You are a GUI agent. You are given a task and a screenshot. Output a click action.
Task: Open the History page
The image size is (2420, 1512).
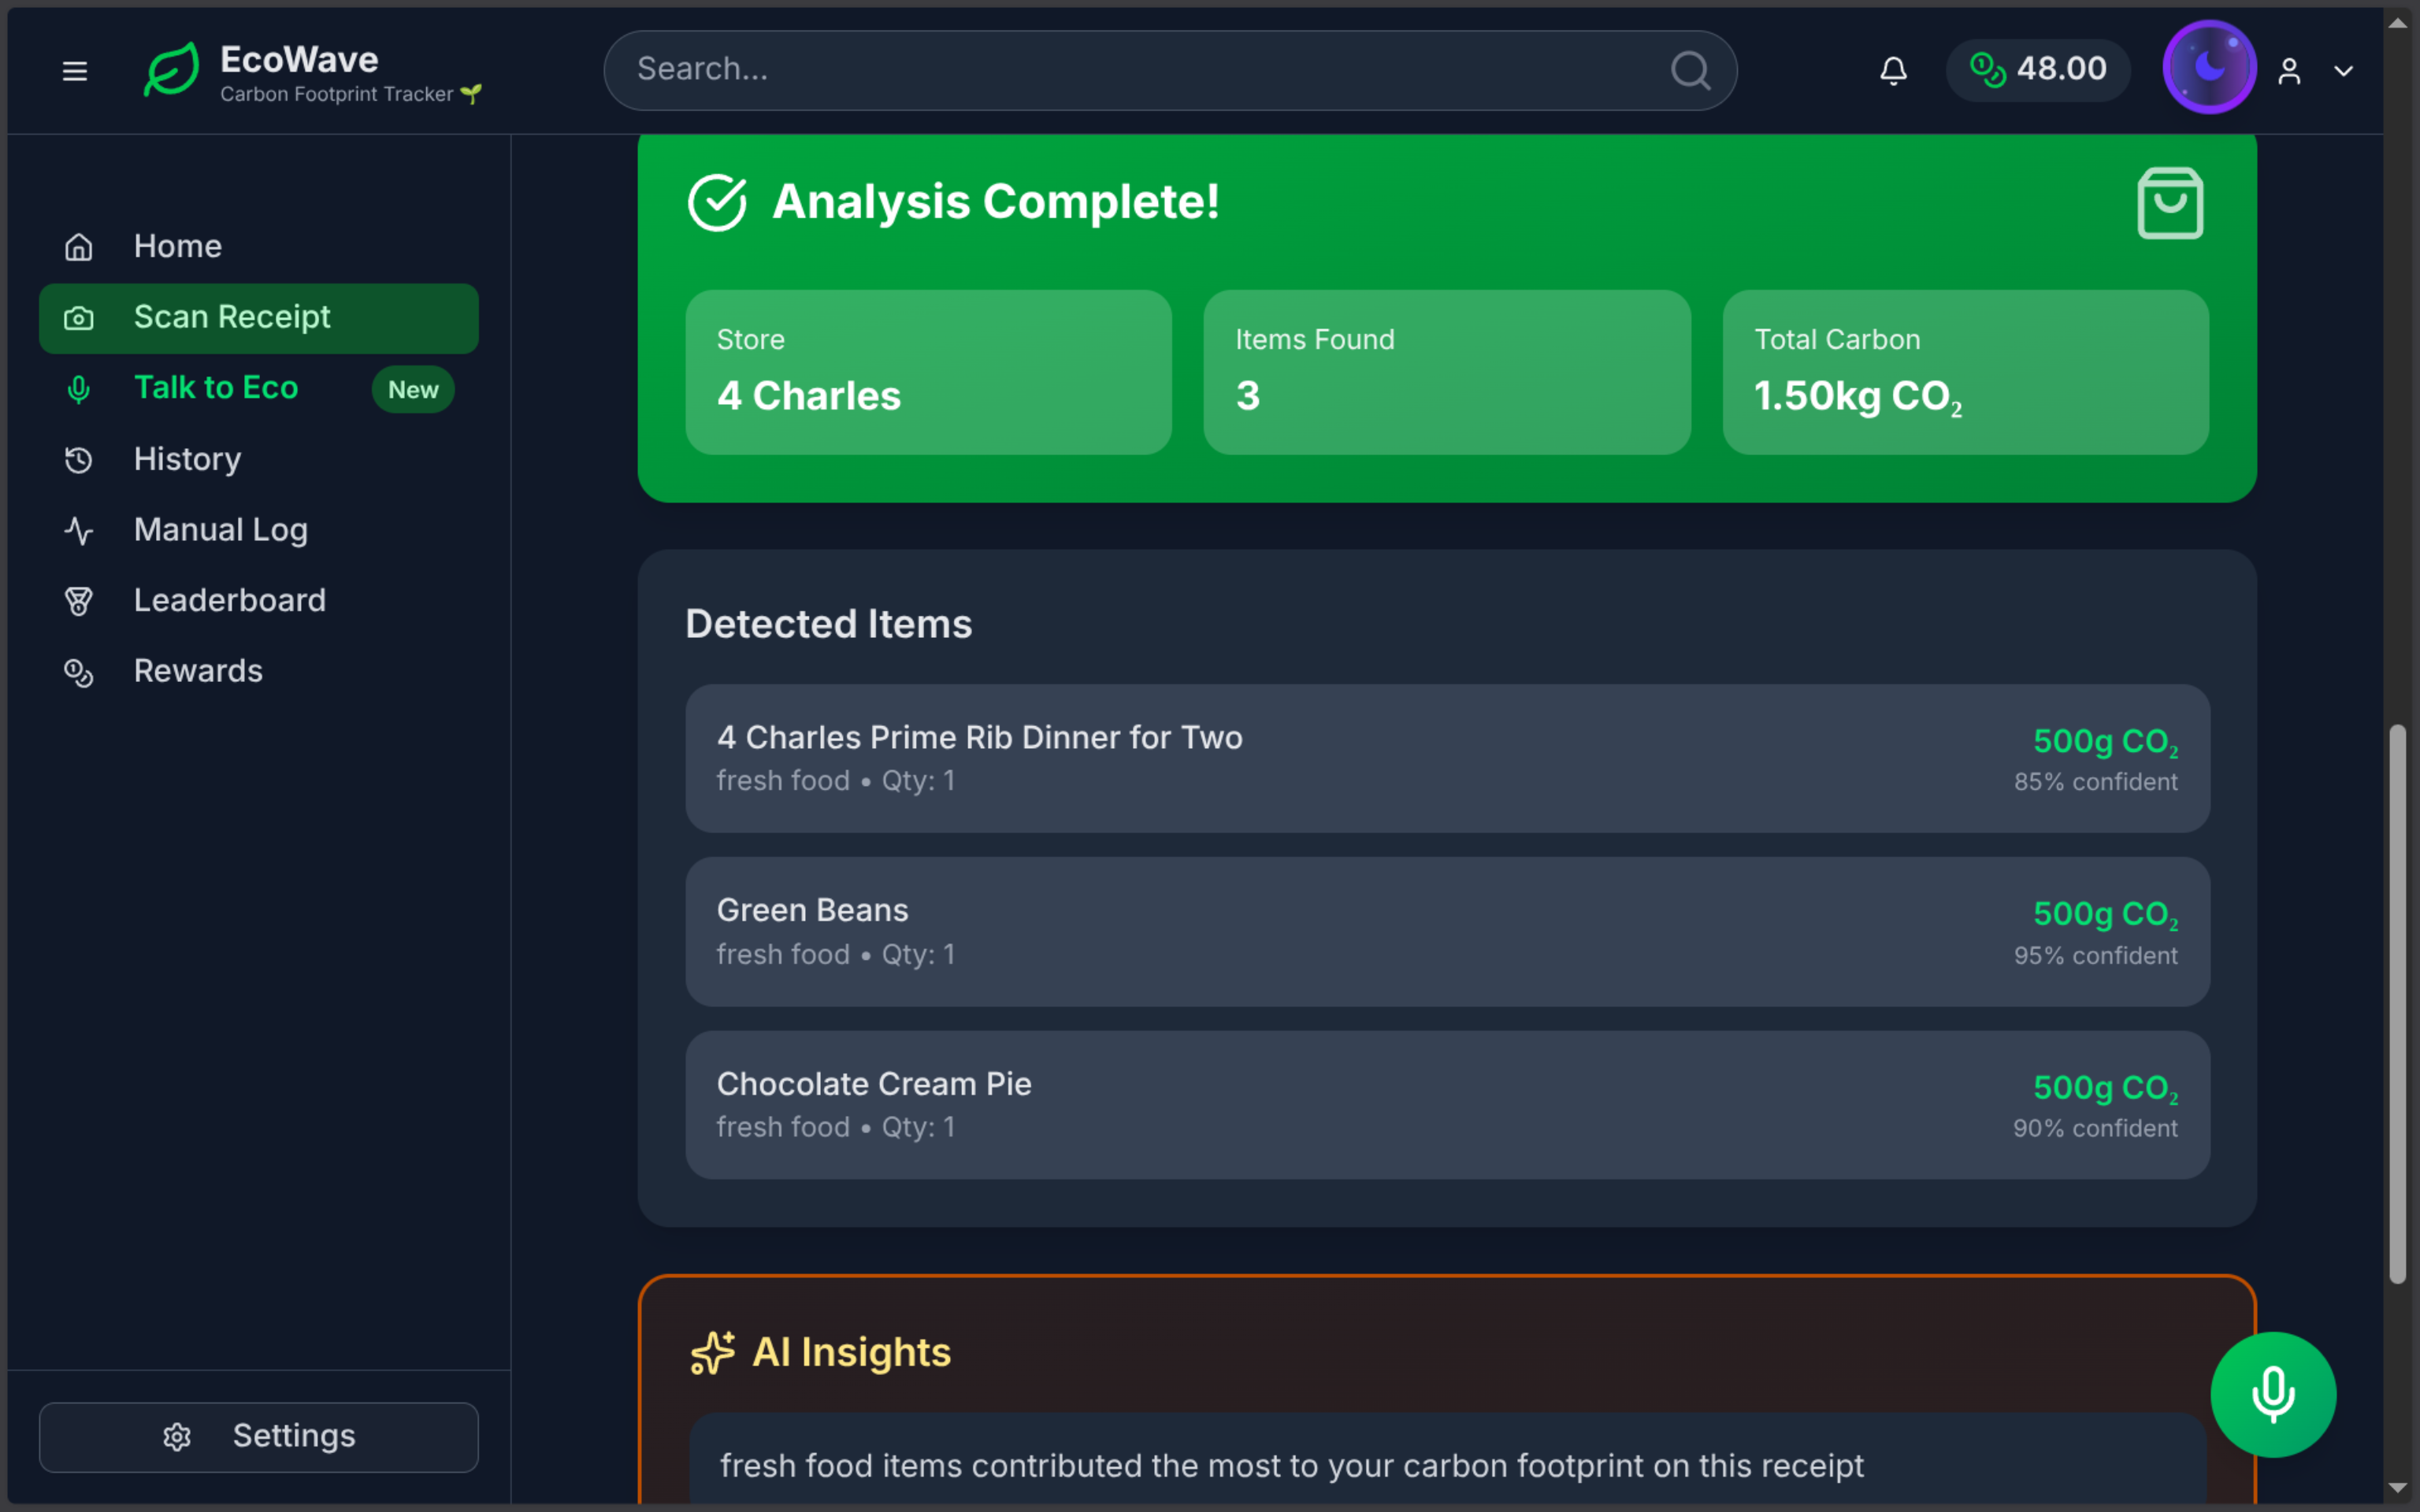pyautogui.click(x=187, y=459)
